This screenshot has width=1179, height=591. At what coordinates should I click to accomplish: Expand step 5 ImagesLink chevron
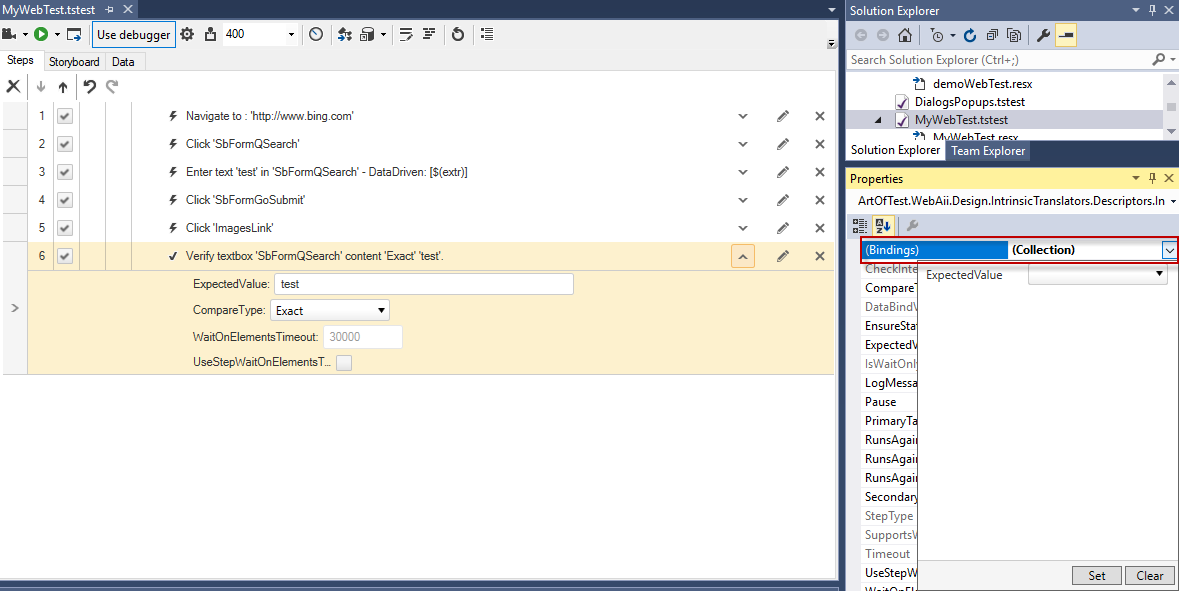point(743,229)
